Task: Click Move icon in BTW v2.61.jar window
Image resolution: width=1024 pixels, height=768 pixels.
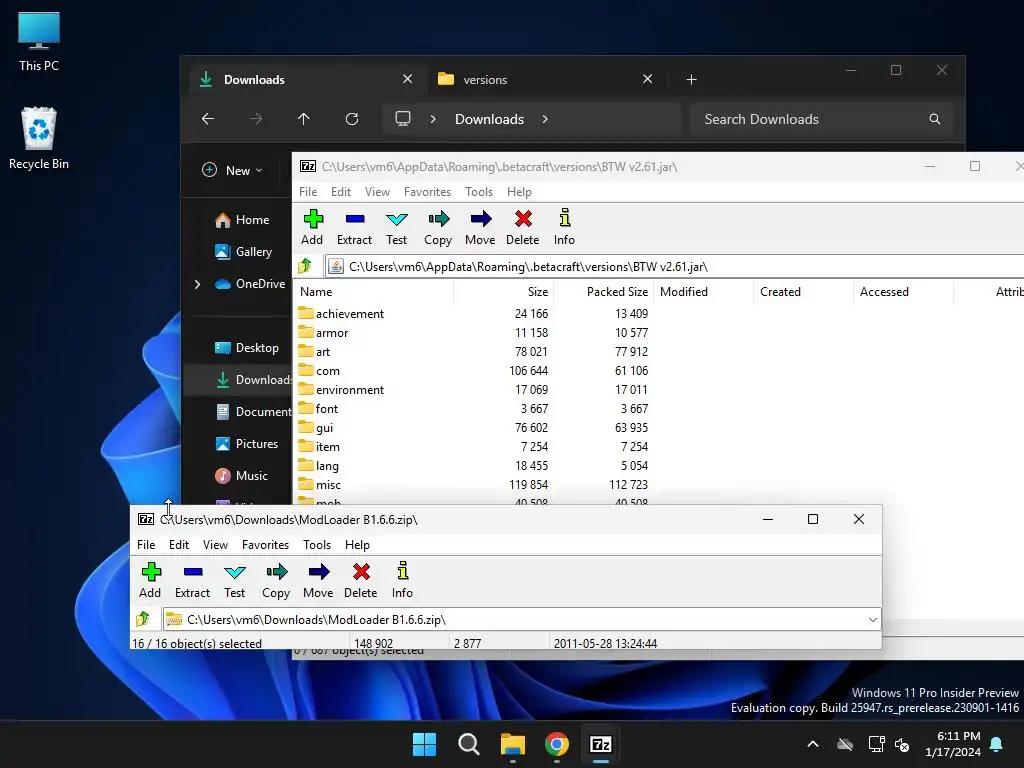Action: (x=480, y=219)
